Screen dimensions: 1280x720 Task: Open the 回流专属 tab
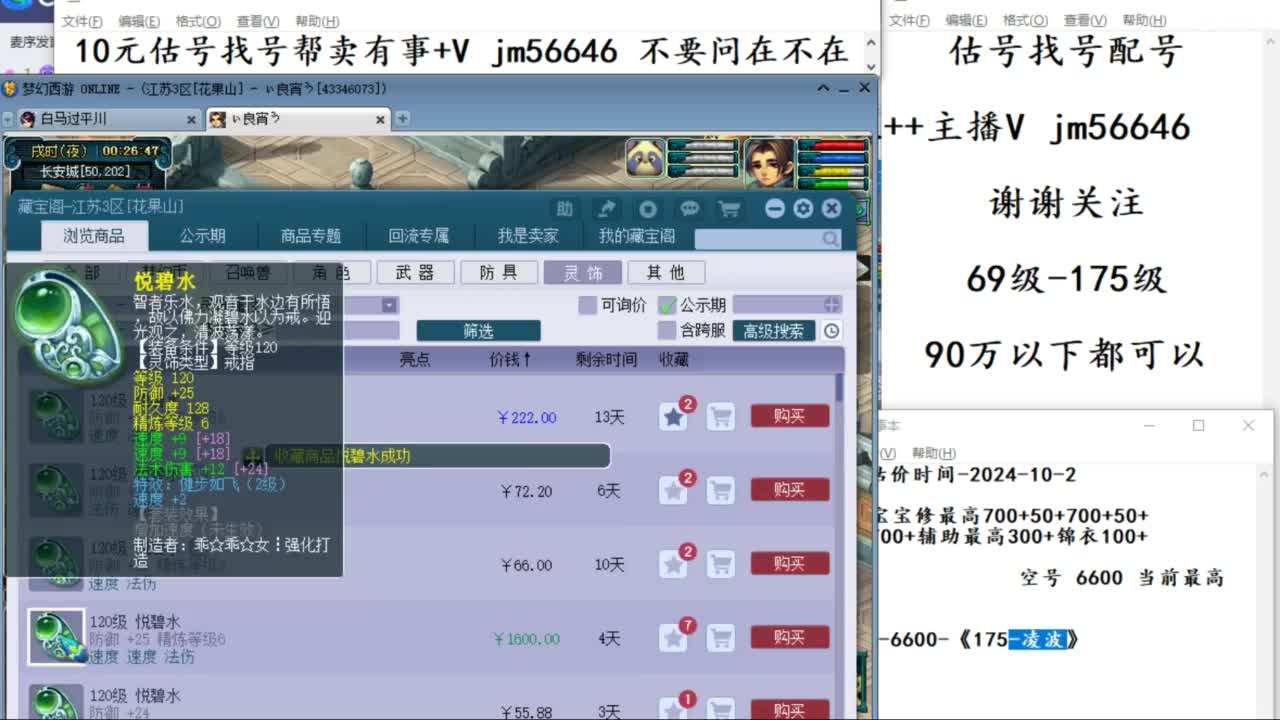click(419, 236)
